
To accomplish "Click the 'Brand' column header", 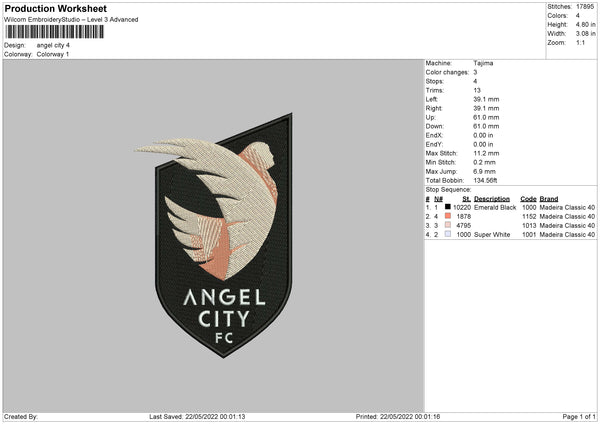I will coord(549,199).
